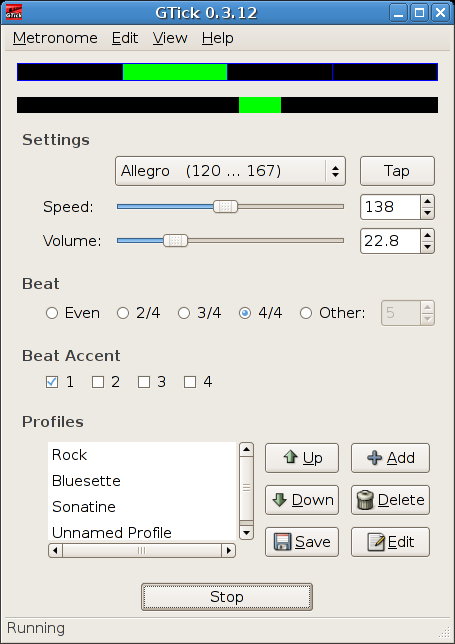Move profile down with Down arrow button
Image resolution: width=455 pixels, height=644 pixels.
pyautogui.click(x=302, y=500)
